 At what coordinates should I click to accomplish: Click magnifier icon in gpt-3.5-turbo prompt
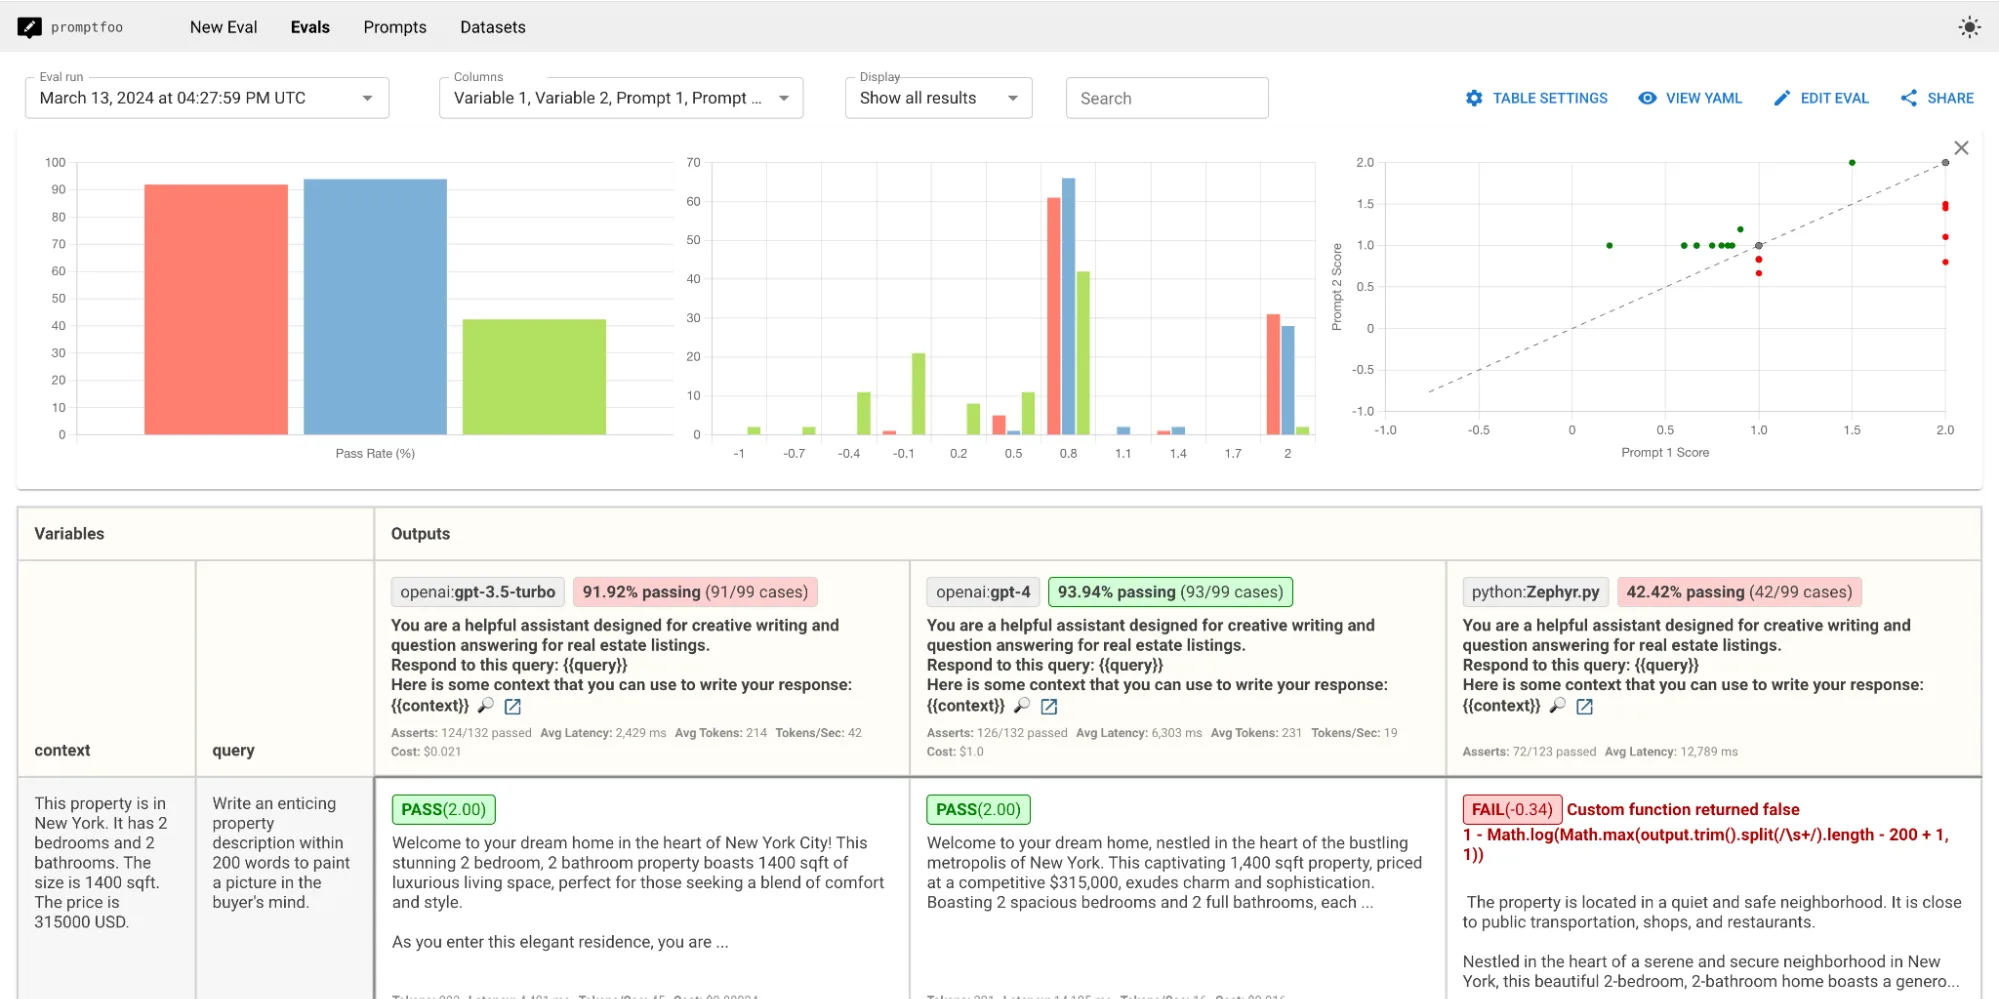tap(486, 706)
